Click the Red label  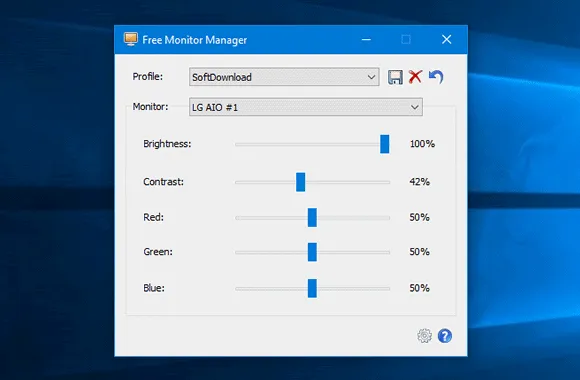tap(154, 217)
